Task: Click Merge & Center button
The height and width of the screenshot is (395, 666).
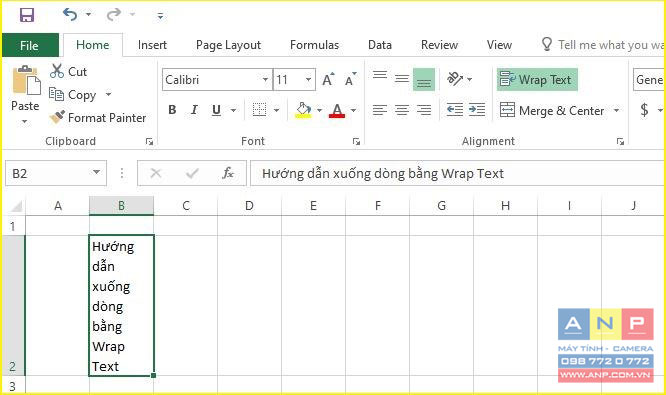Action: pos(552,110)
